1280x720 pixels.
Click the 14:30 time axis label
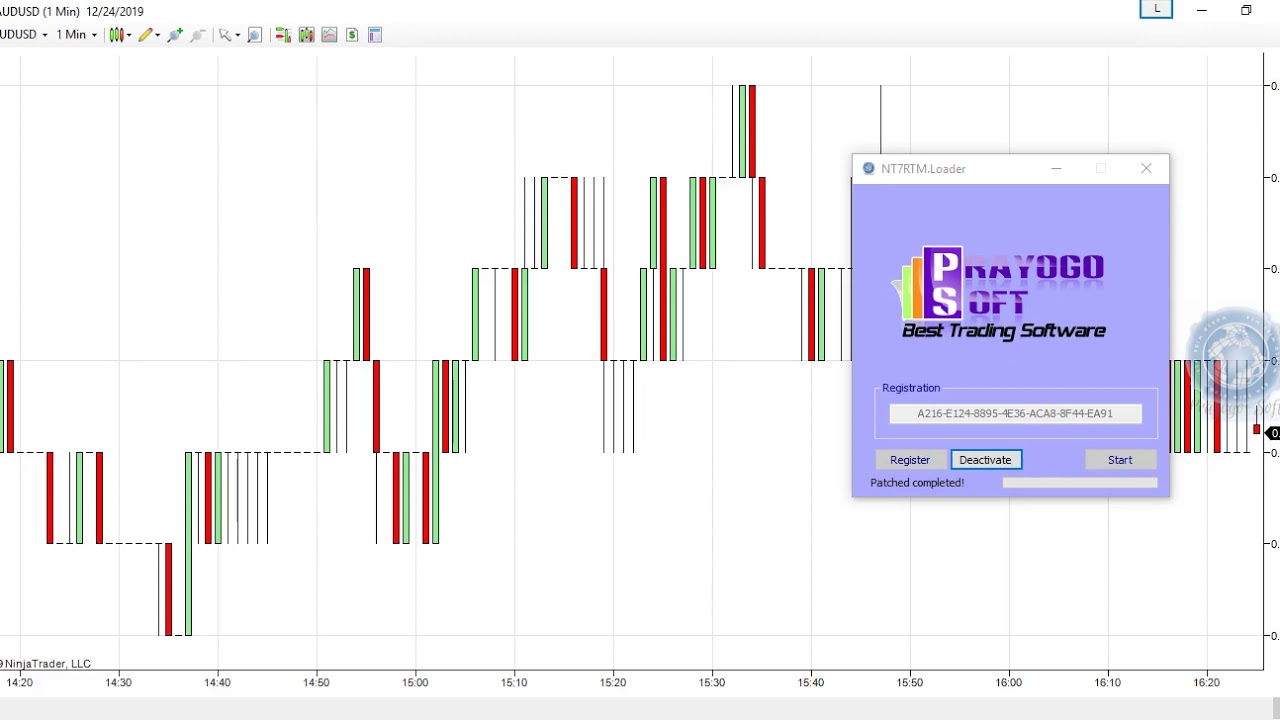[118, 682]
